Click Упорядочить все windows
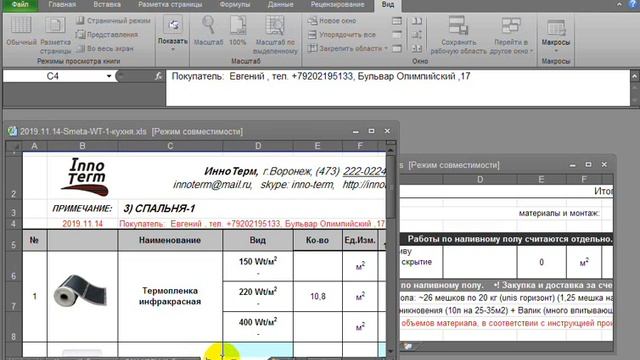640x360 pixels. point(342,35)
